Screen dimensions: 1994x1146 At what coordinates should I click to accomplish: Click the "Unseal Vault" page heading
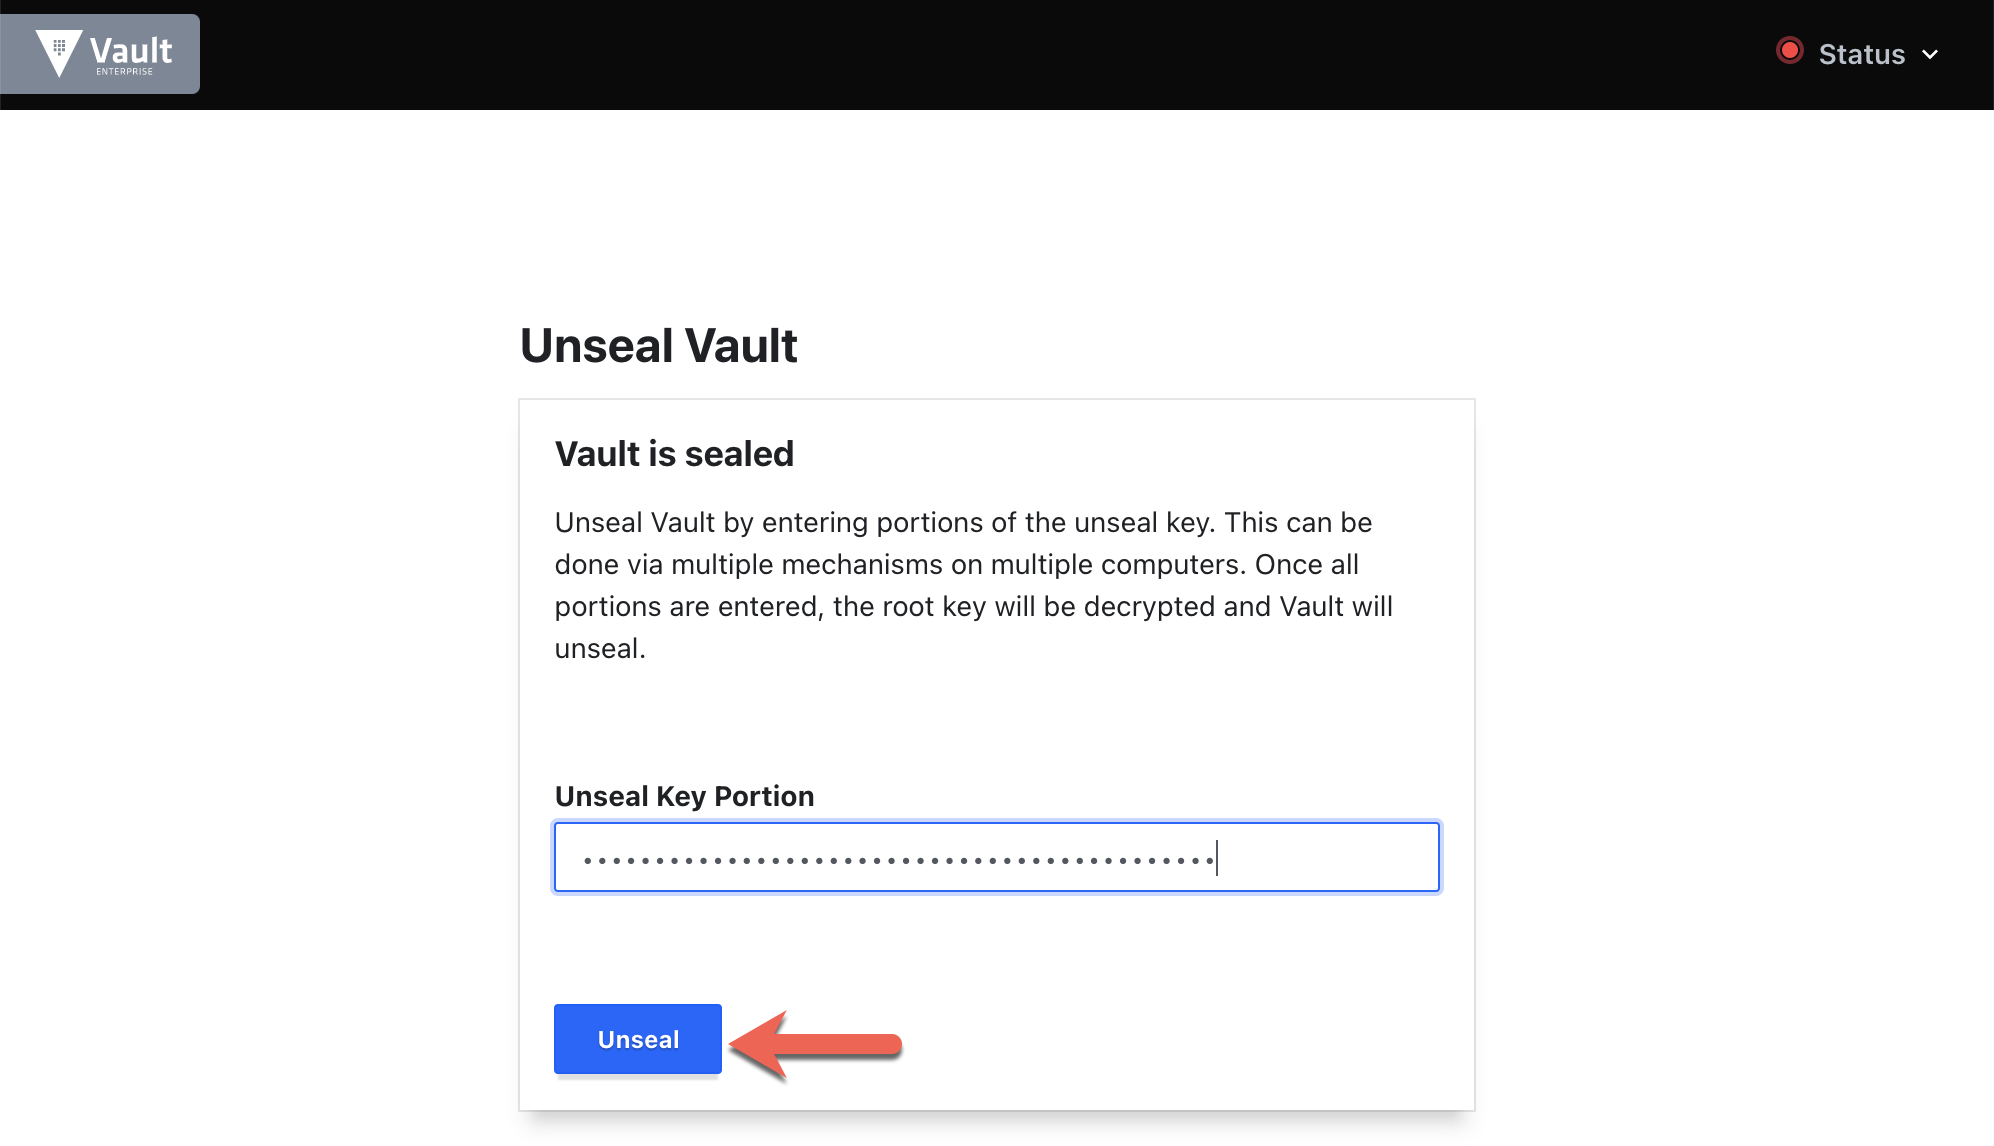(658, 346)
